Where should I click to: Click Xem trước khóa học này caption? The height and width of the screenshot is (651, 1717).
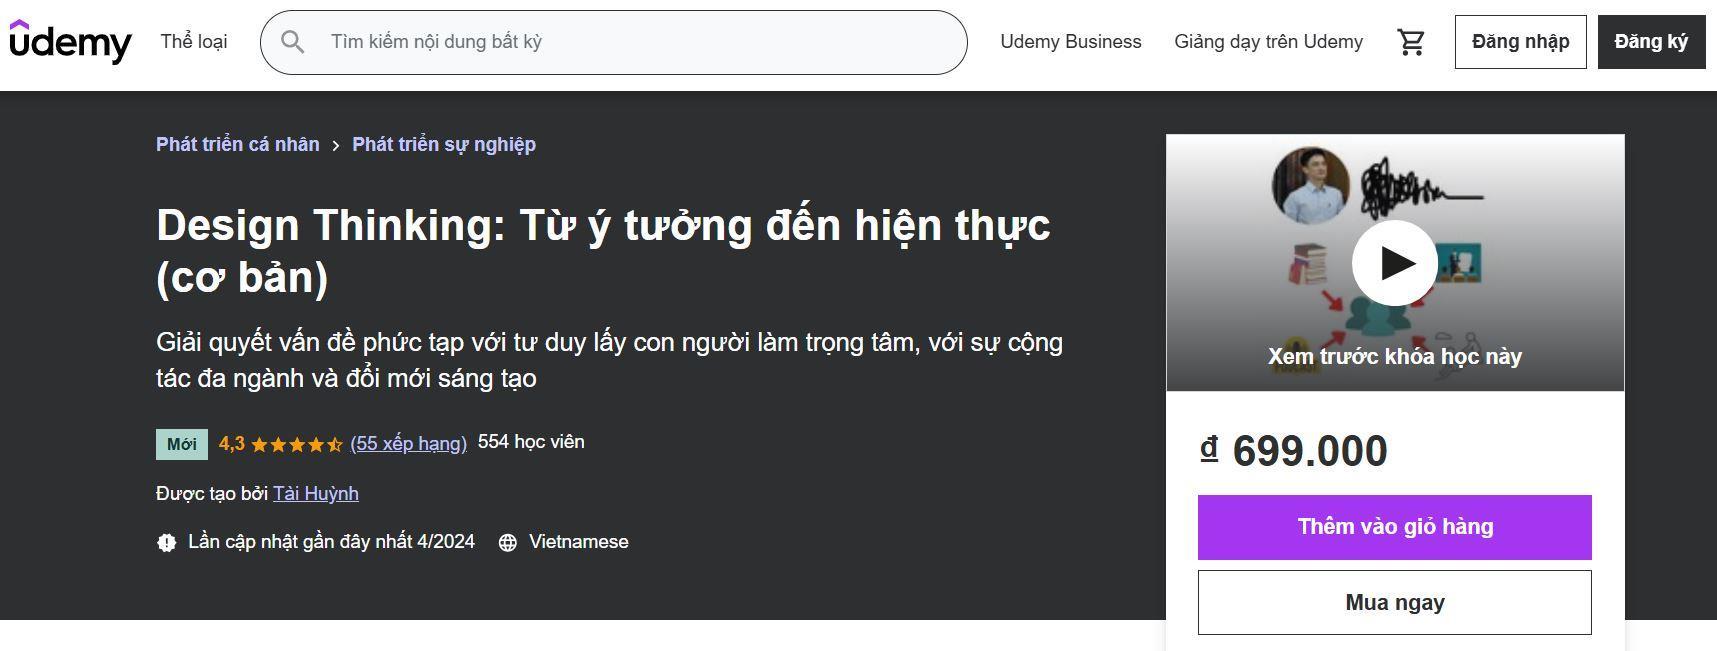tap(1395, 357)
